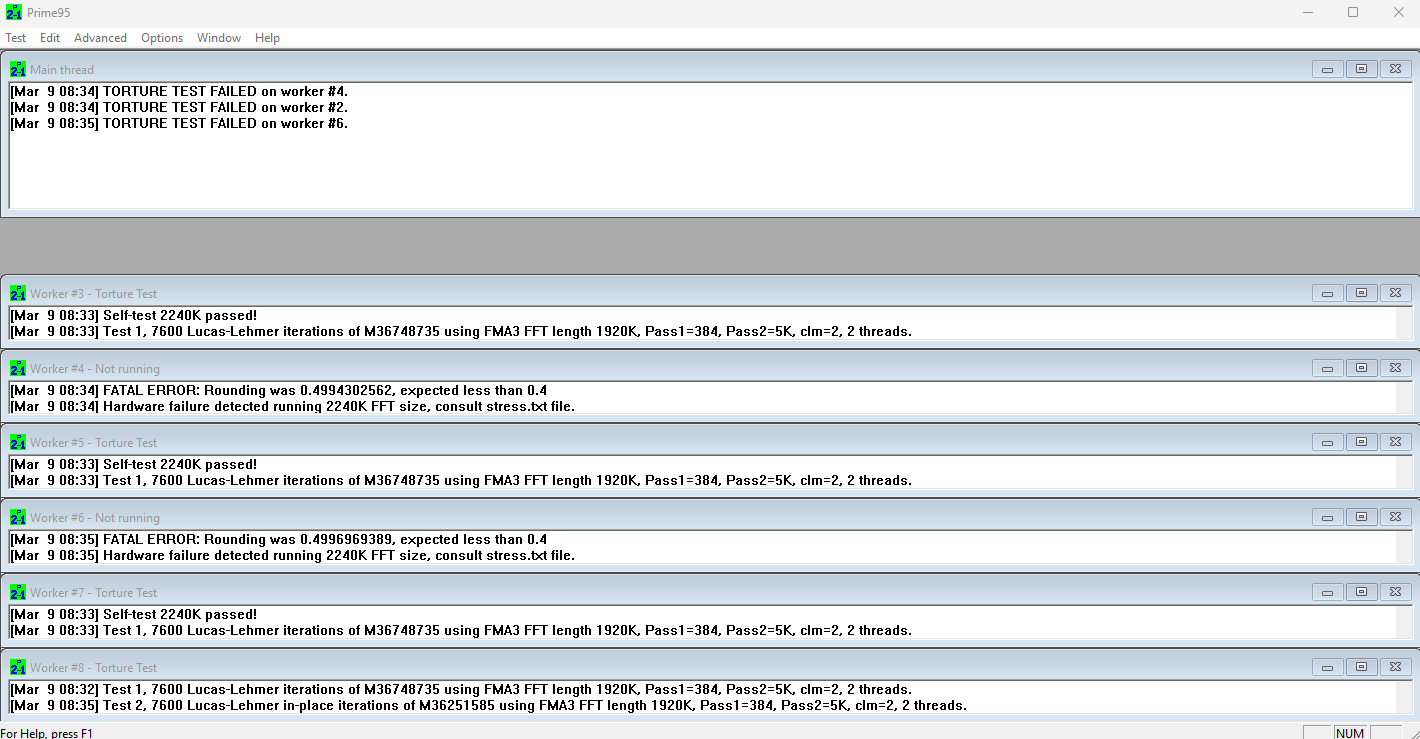Click the 'Test 1, 7600 Lucas-Lehmer' line in Worker #3
1420x739 pixels.
(x=461, y=331)
